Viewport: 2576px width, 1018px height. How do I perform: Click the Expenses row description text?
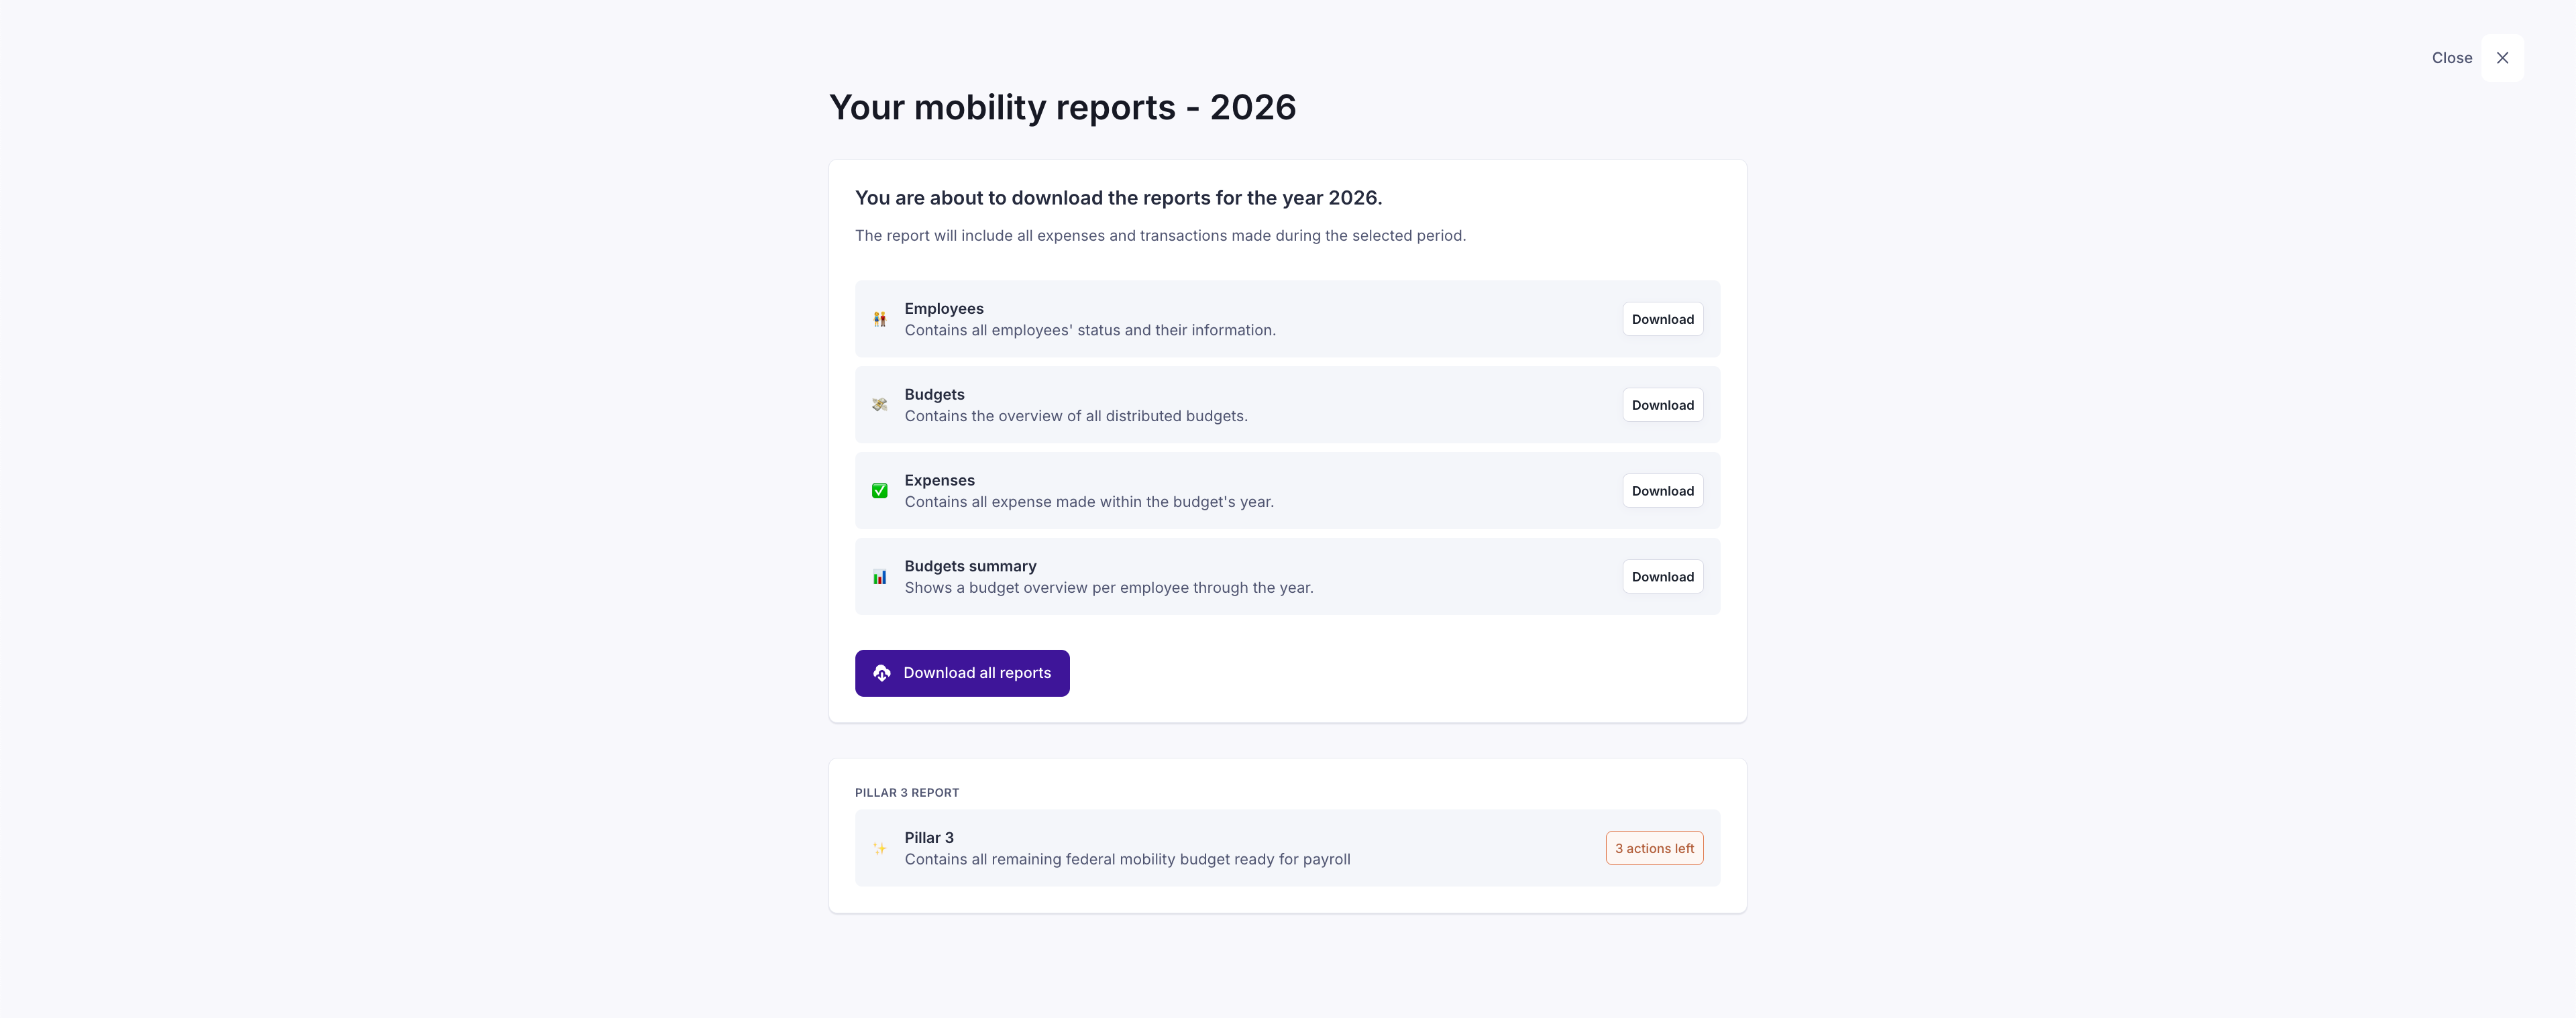[1088, 502]
